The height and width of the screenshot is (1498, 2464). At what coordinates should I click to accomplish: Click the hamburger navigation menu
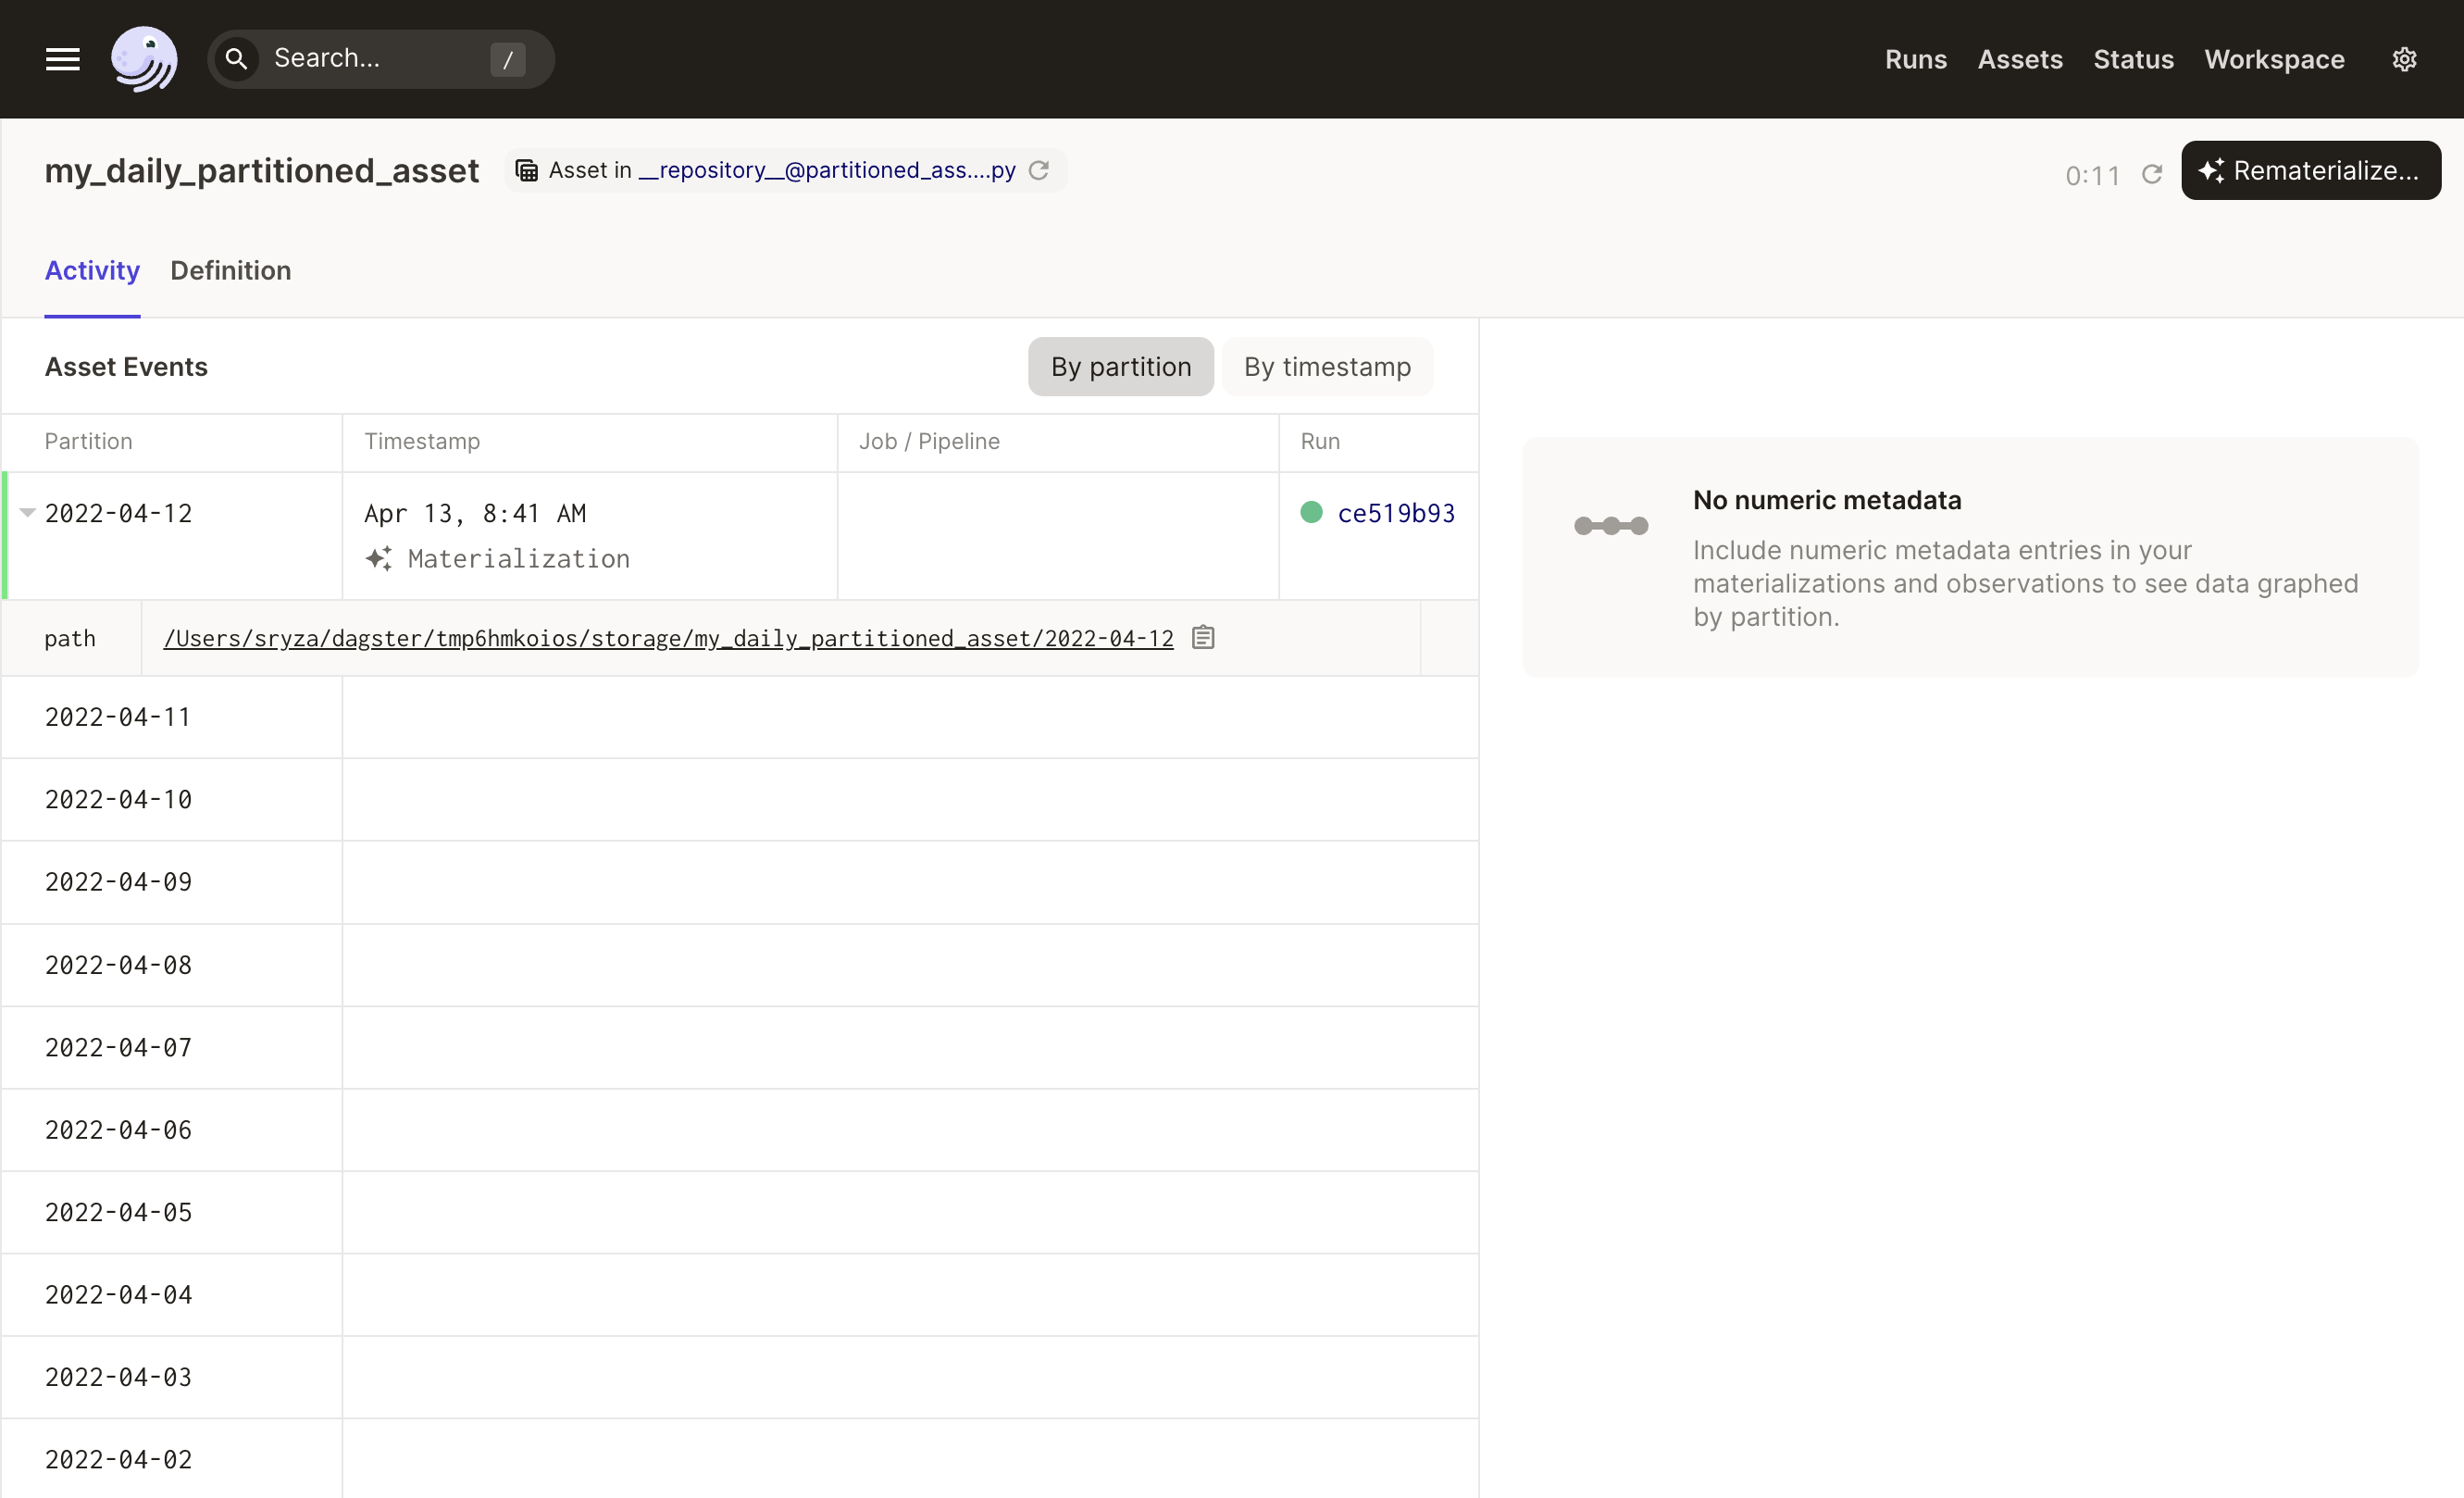[61, 58]
